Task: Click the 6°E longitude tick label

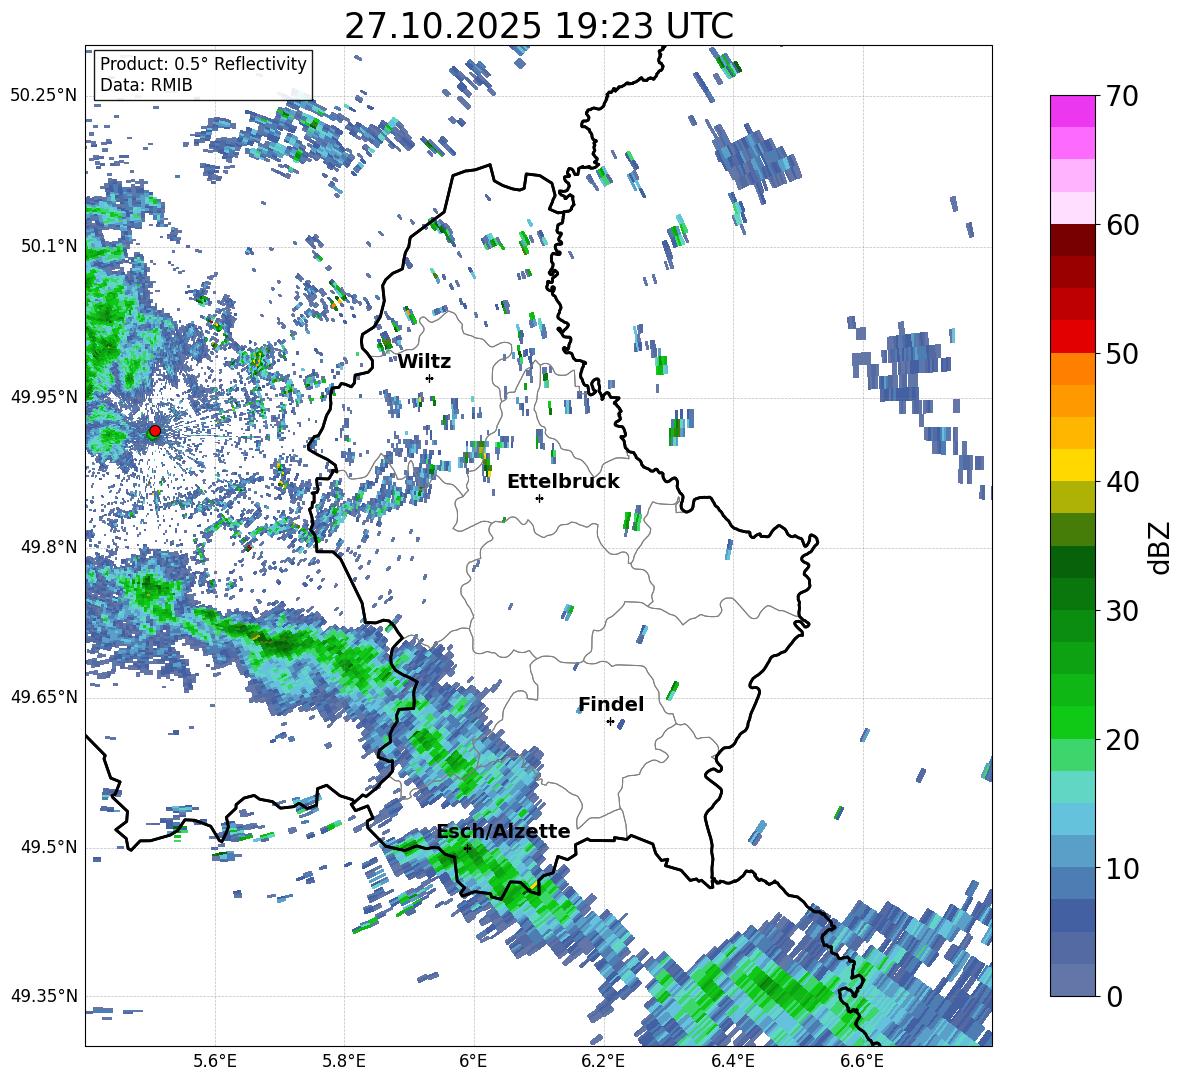Action: [473, 1062]
